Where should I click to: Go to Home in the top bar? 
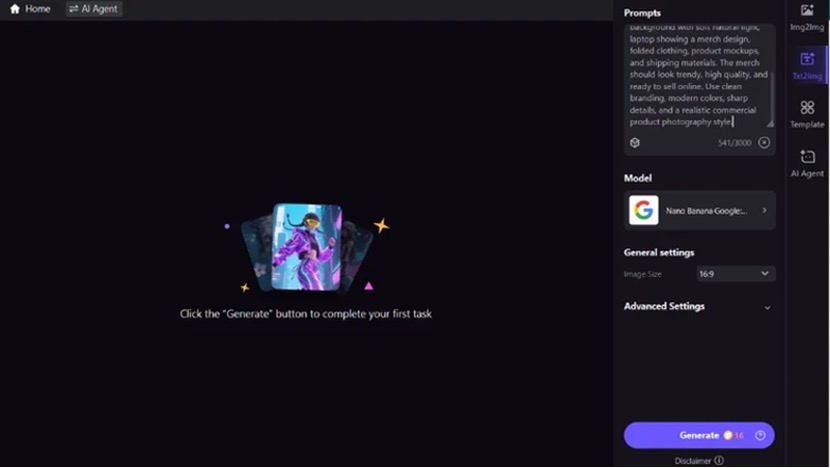pos(30,9)
